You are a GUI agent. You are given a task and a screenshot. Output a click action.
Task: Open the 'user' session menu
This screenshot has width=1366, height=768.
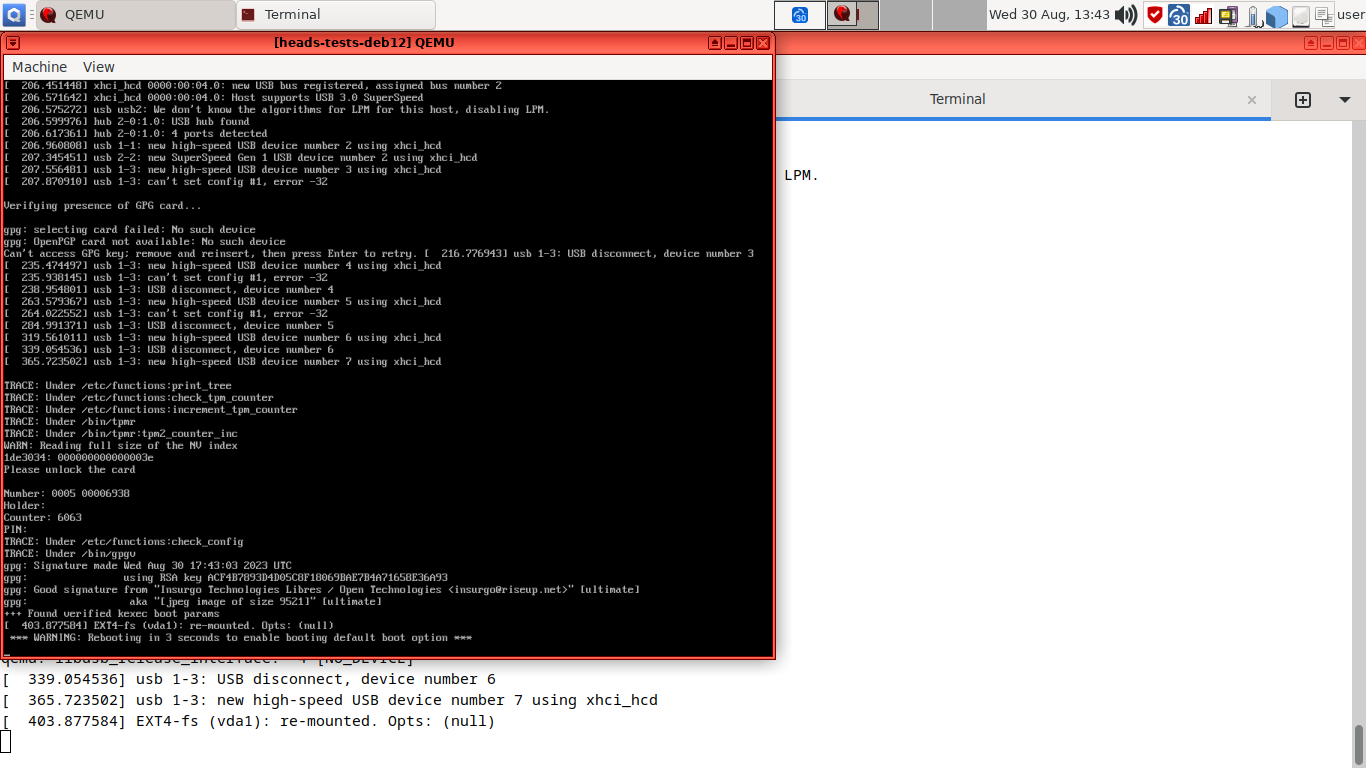tap(1352, 15)
